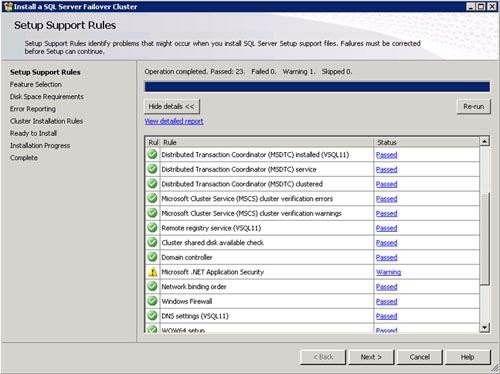Image resolution: width=500 pixels, height=374 pixels.
Task: Select Cluster Installation Rules step in sidebar
Action: pos(46,121)
